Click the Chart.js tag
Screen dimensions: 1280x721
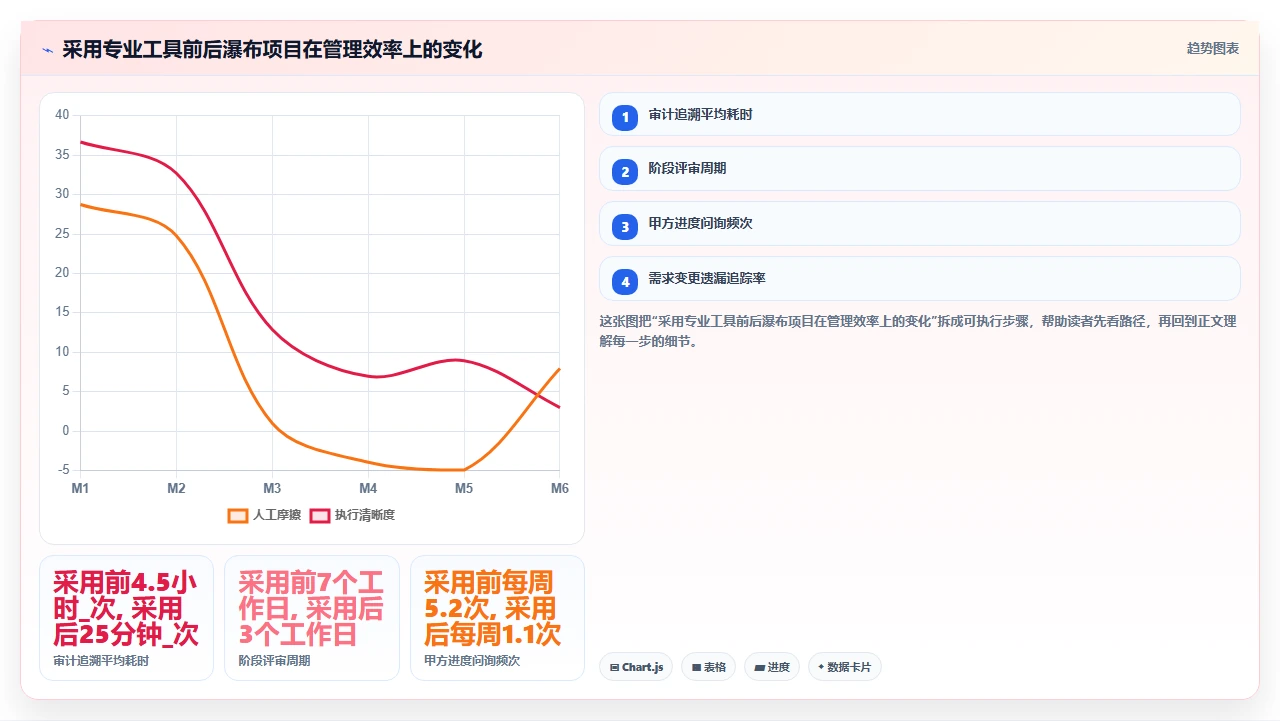(636, 667)
